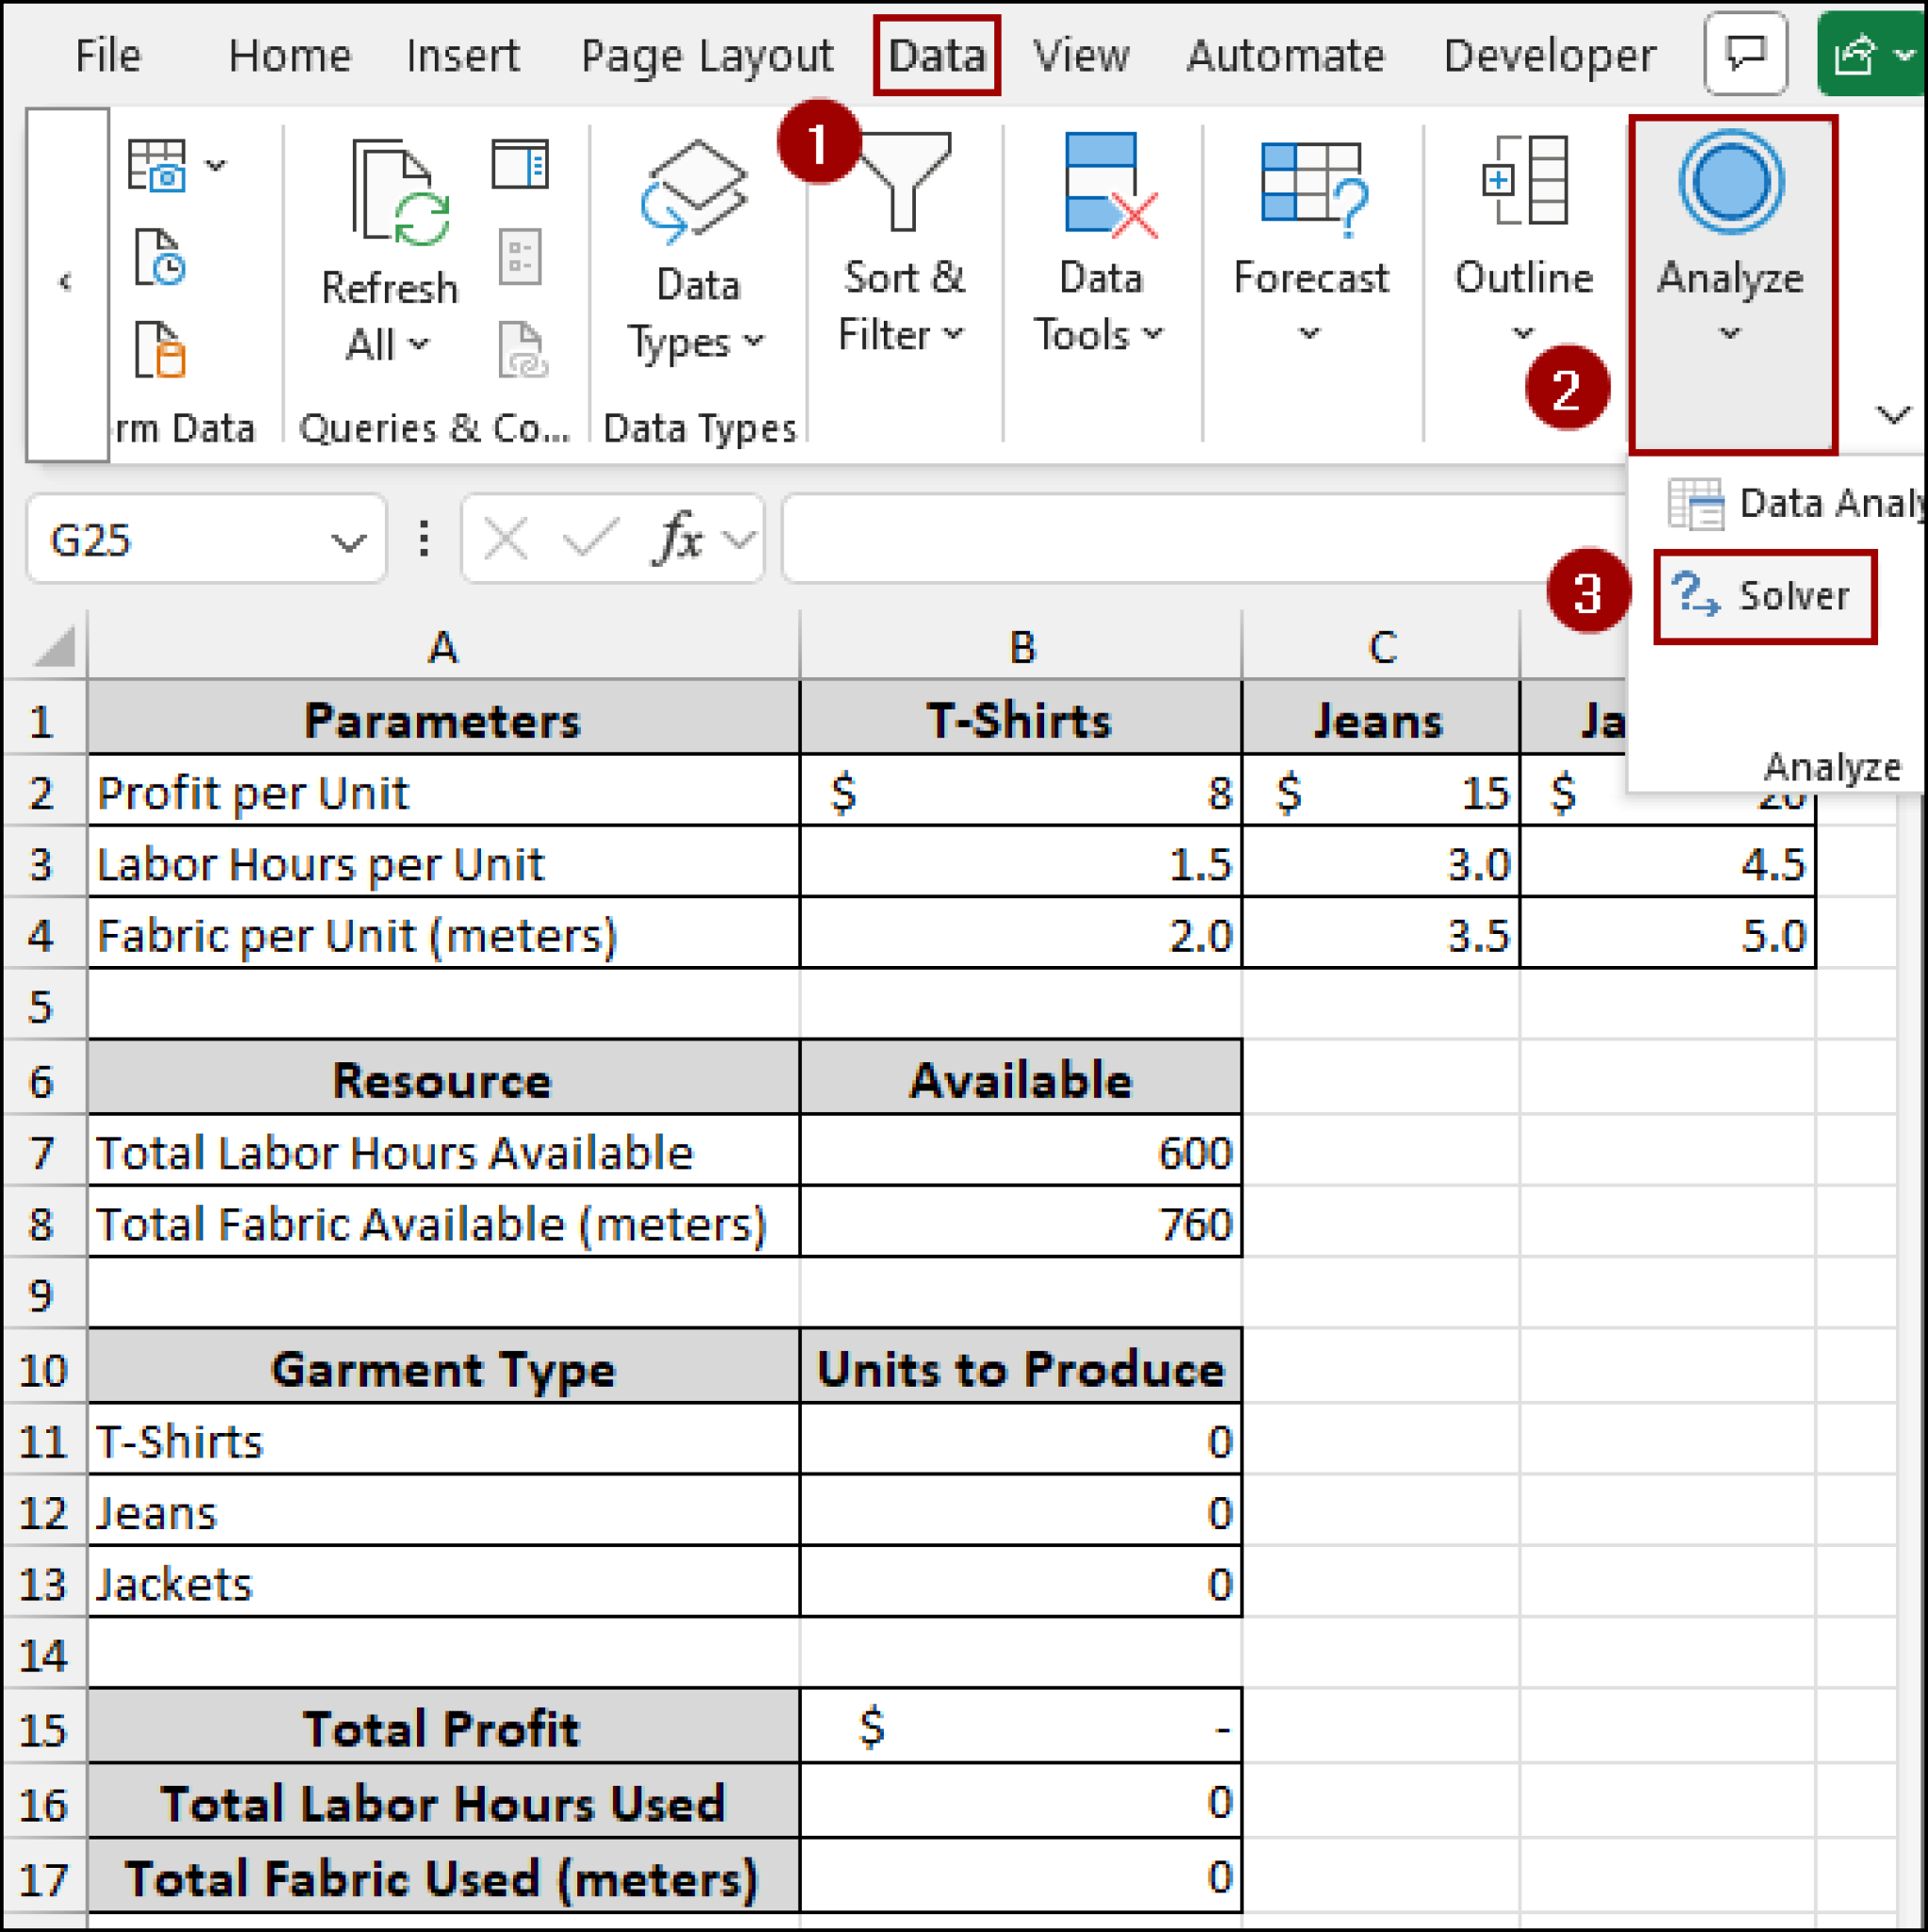This screenshot has height=1932, width=1928.
Task: Expand the Name Box dropdown
Action: pyautogui.click(x=347, y=541)
